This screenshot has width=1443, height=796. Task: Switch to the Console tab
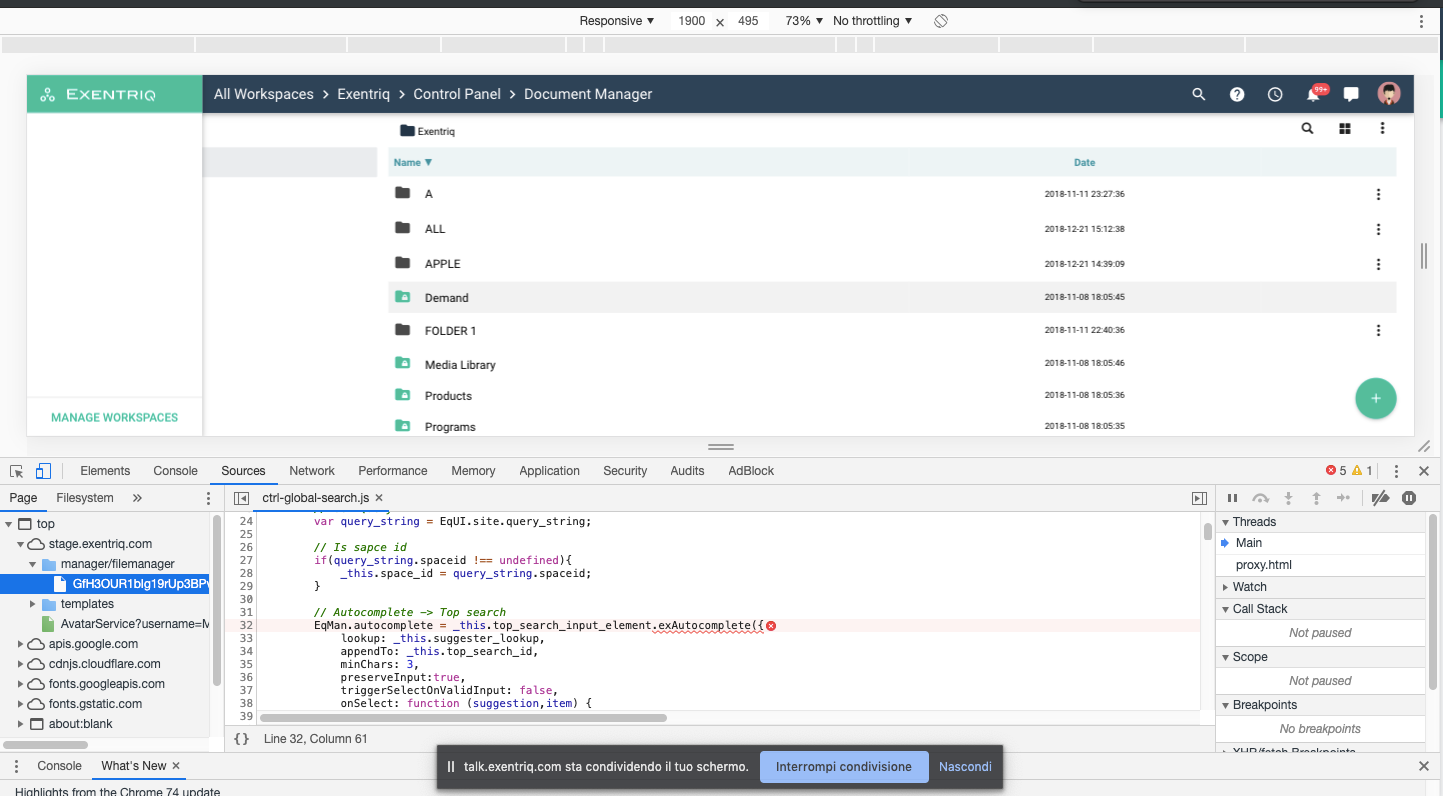[175, 471]
